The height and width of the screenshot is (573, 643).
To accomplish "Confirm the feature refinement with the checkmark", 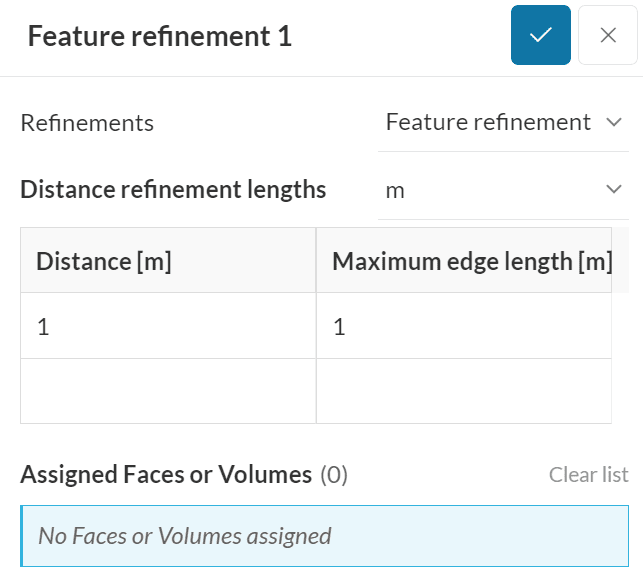I will tap(540, 35).
